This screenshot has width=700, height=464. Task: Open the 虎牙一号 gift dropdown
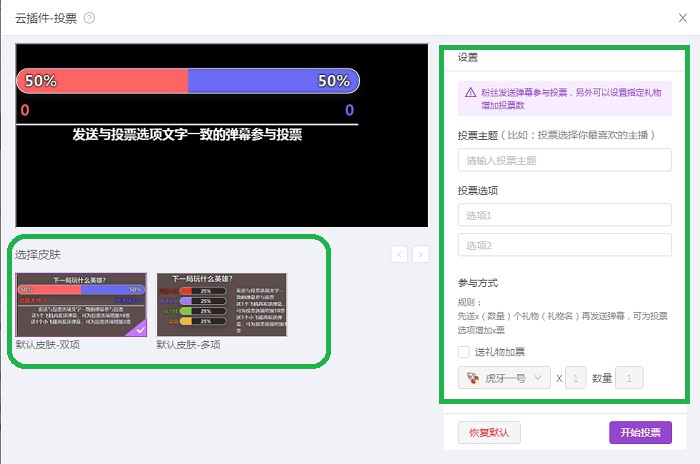[504, 378]
